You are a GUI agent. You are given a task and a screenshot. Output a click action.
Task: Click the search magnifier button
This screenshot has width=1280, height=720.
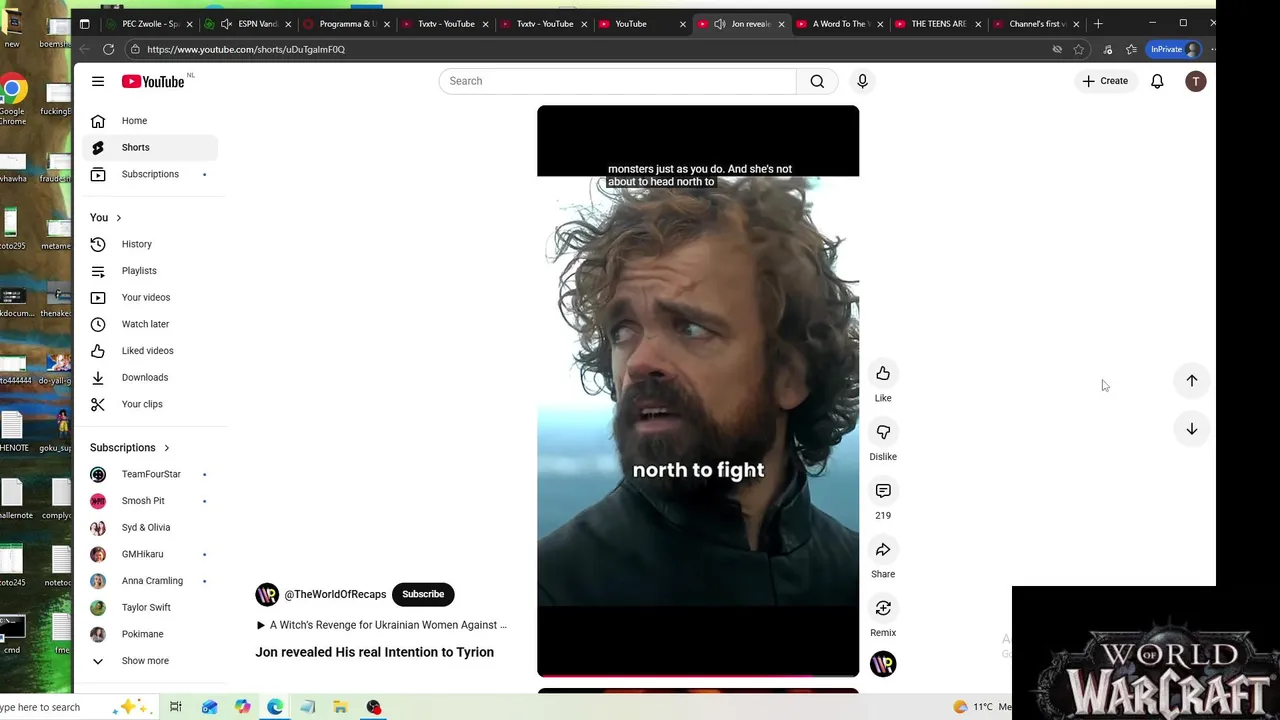coord(817,81)
